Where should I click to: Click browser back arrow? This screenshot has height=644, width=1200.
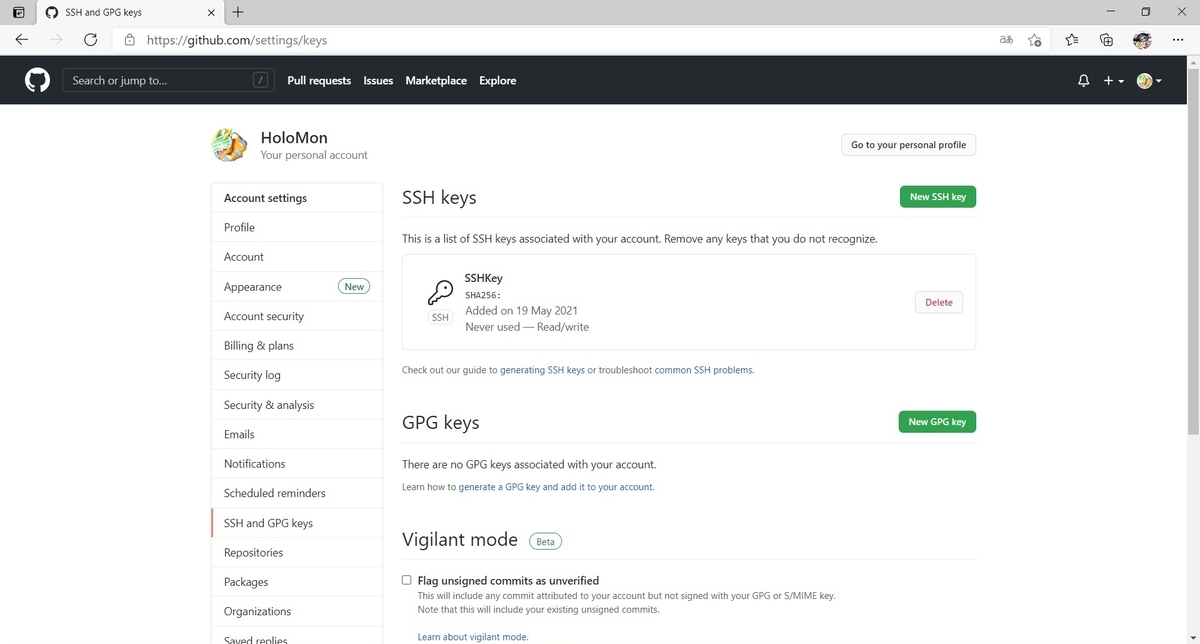coord(22,40)
